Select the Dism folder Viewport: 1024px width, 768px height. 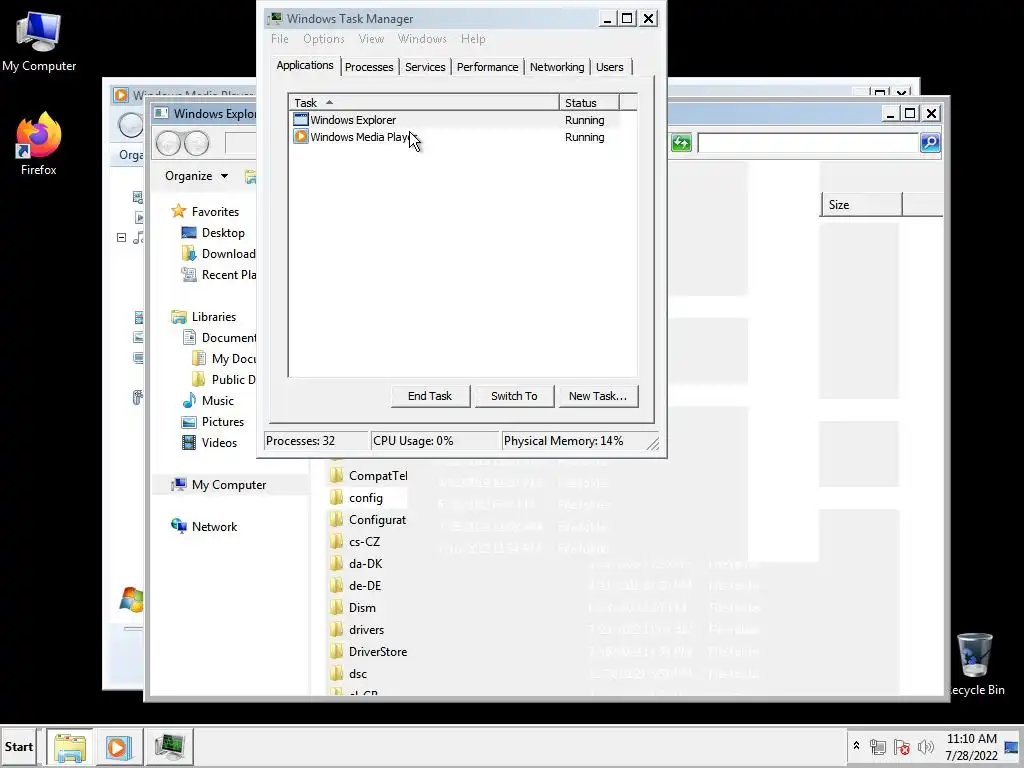[353, 607]
